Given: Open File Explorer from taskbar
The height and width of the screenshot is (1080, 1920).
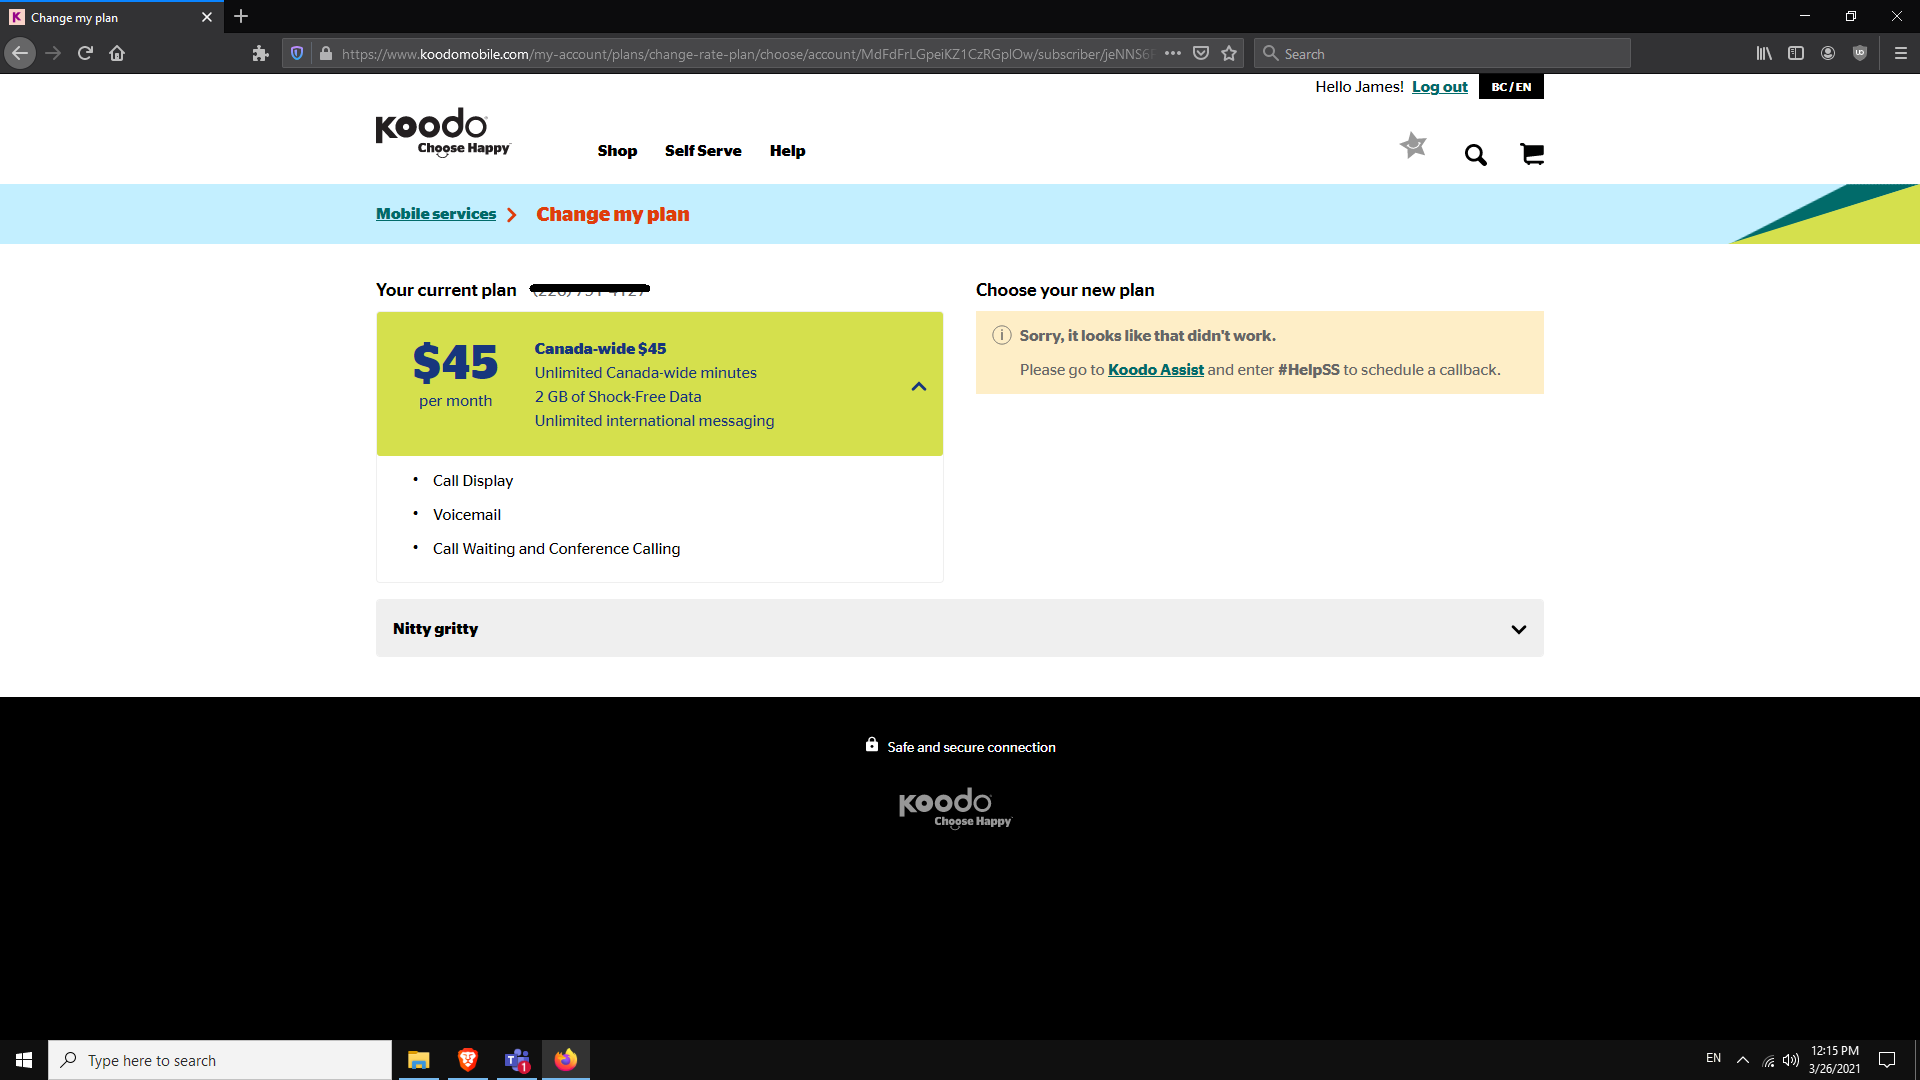Looking at the screenshot, I should click(419, 1060).
